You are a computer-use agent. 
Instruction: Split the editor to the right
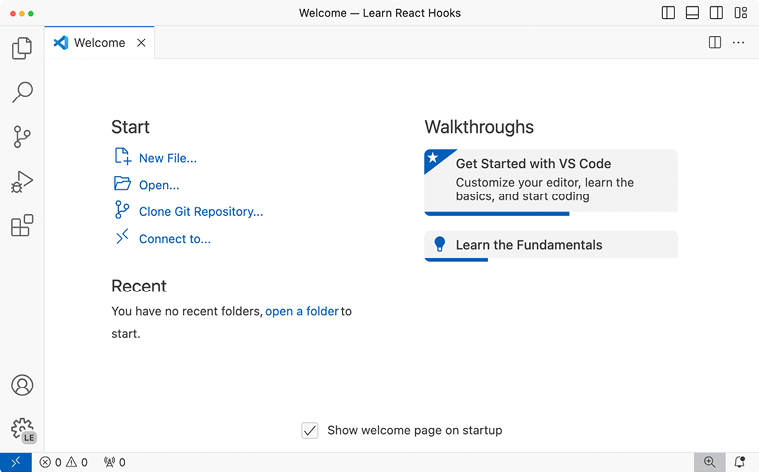tap(714, 43)
